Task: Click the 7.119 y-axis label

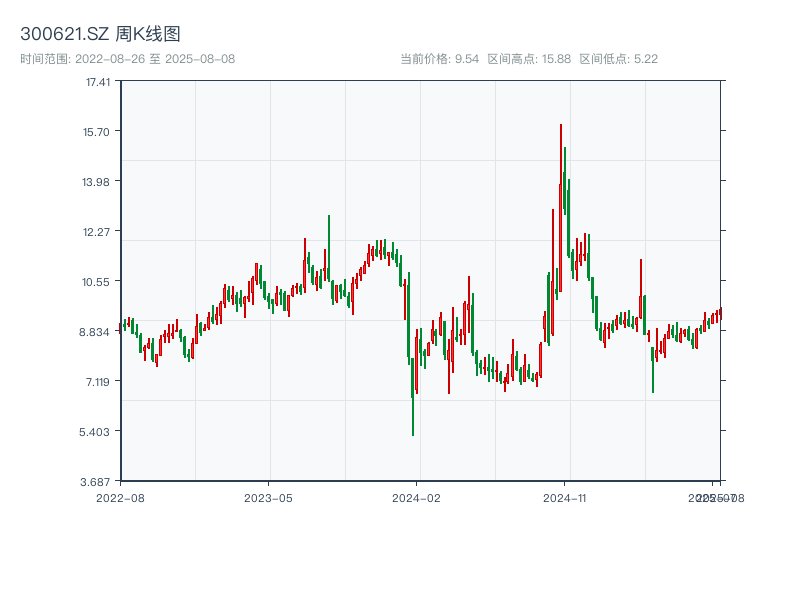Action: pos(97,381)
